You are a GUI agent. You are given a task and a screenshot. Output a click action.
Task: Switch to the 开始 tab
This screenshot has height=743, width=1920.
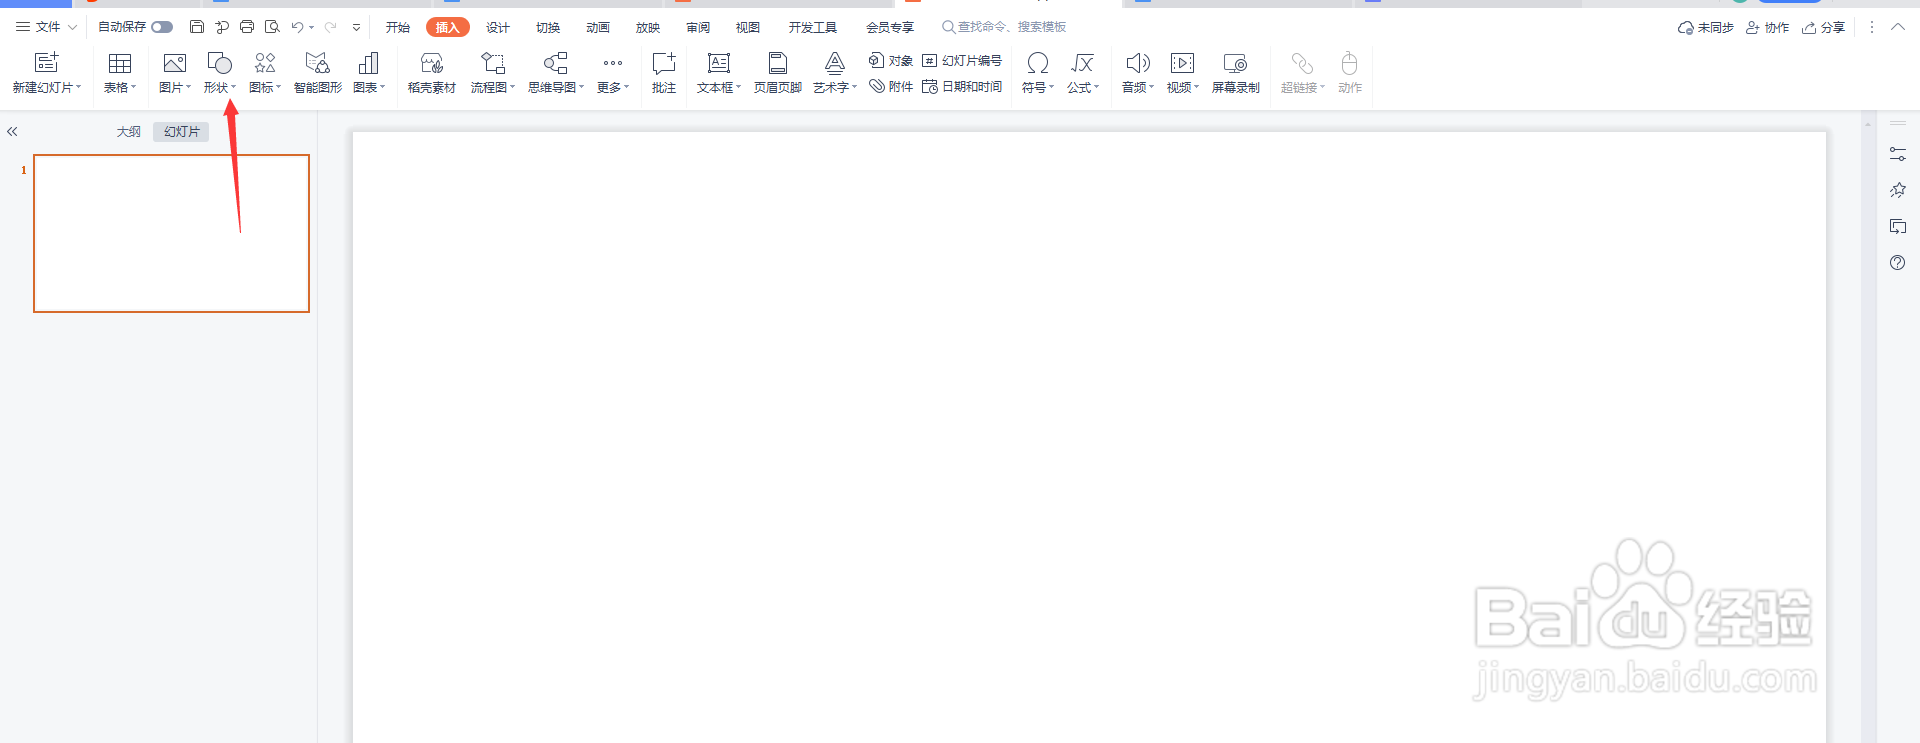click(398, 27)
